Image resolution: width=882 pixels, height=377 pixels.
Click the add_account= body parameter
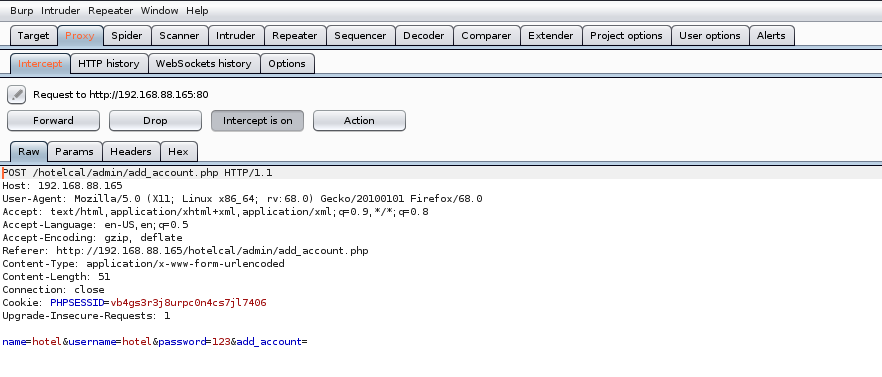pos(272,342)
